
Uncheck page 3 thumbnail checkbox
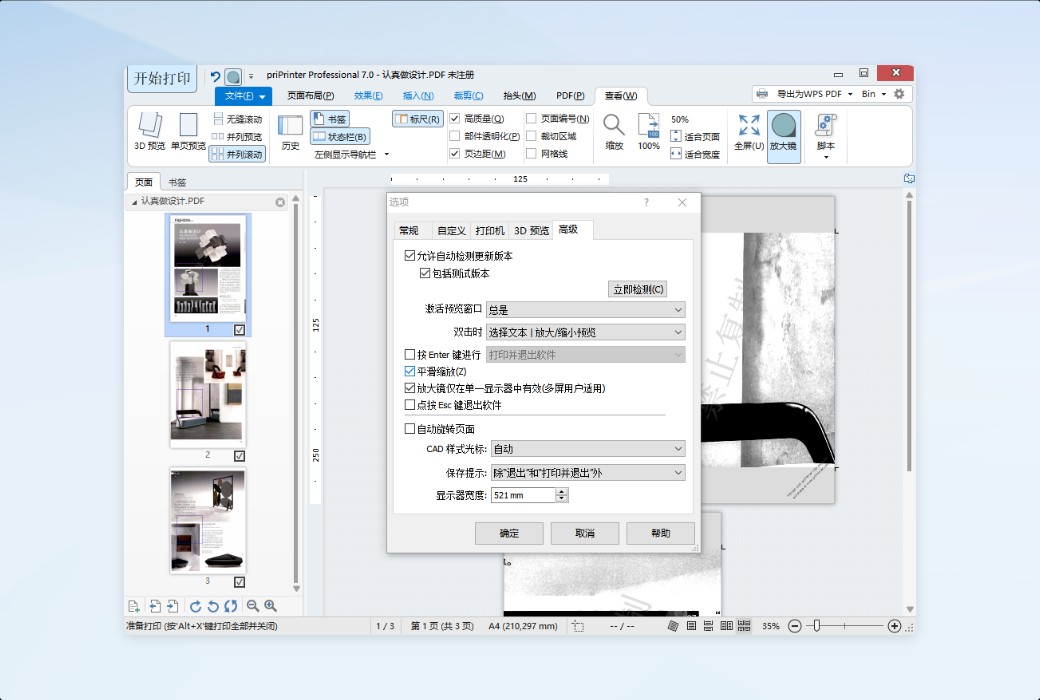[x=239, y=582]
